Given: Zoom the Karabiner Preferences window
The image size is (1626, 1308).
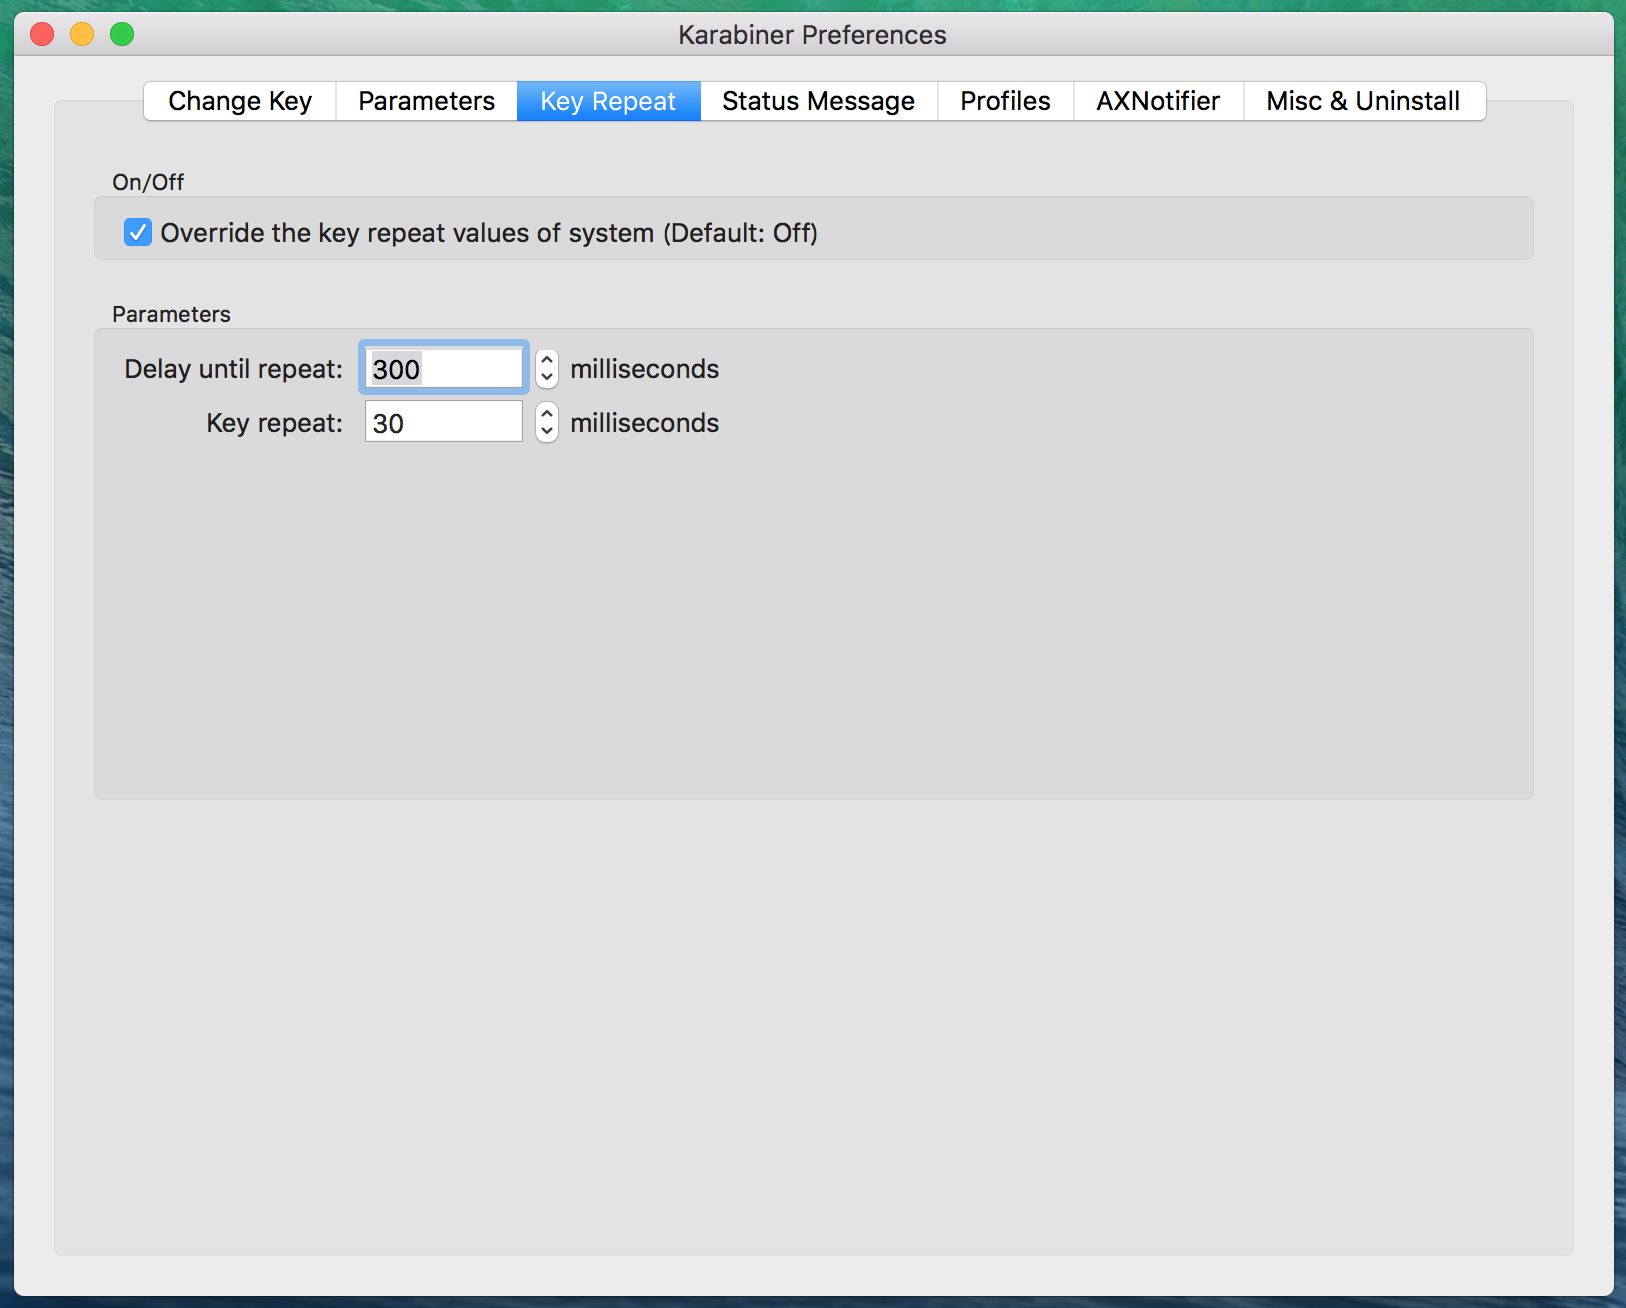Looking at the screenshot, I should pos(122,34).
